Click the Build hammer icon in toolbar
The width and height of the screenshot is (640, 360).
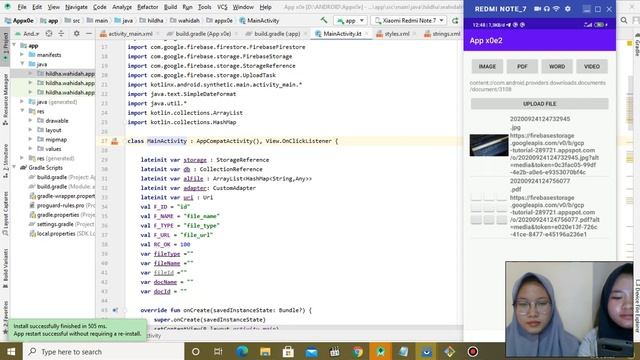[x=324, y=20]
